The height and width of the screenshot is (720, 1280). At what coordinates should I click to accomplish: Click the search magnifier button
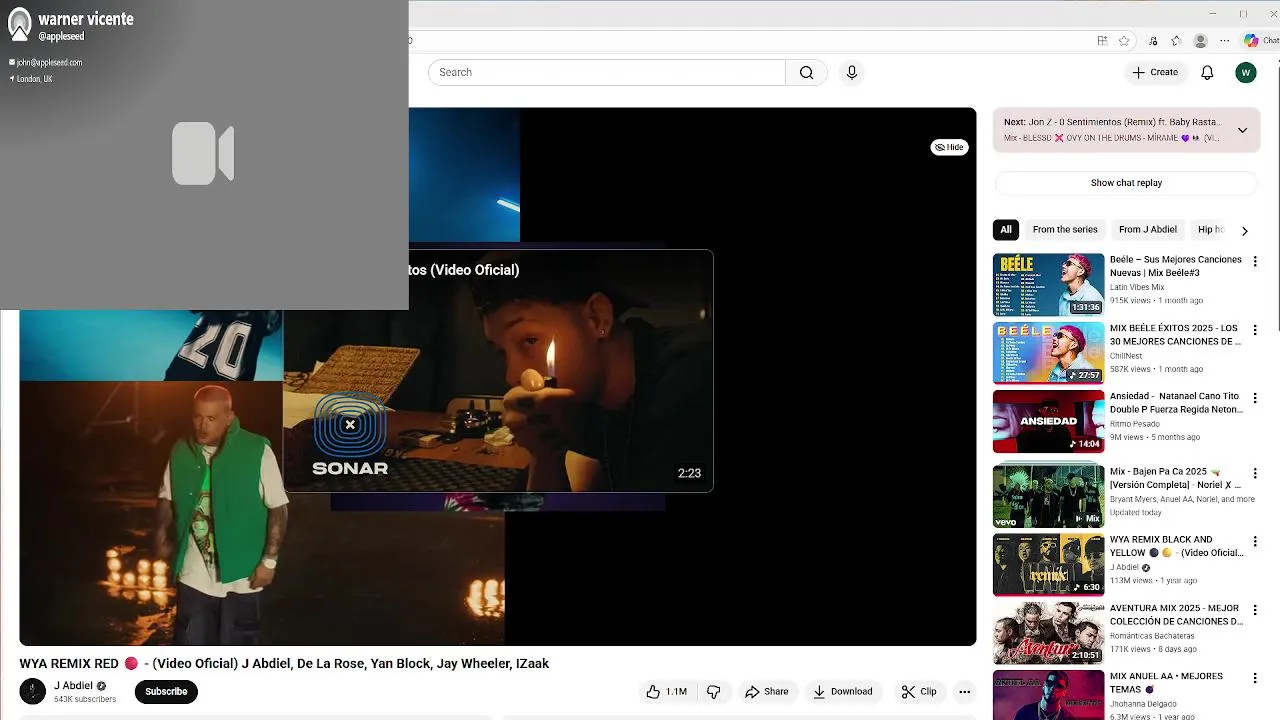click(806, 72)
